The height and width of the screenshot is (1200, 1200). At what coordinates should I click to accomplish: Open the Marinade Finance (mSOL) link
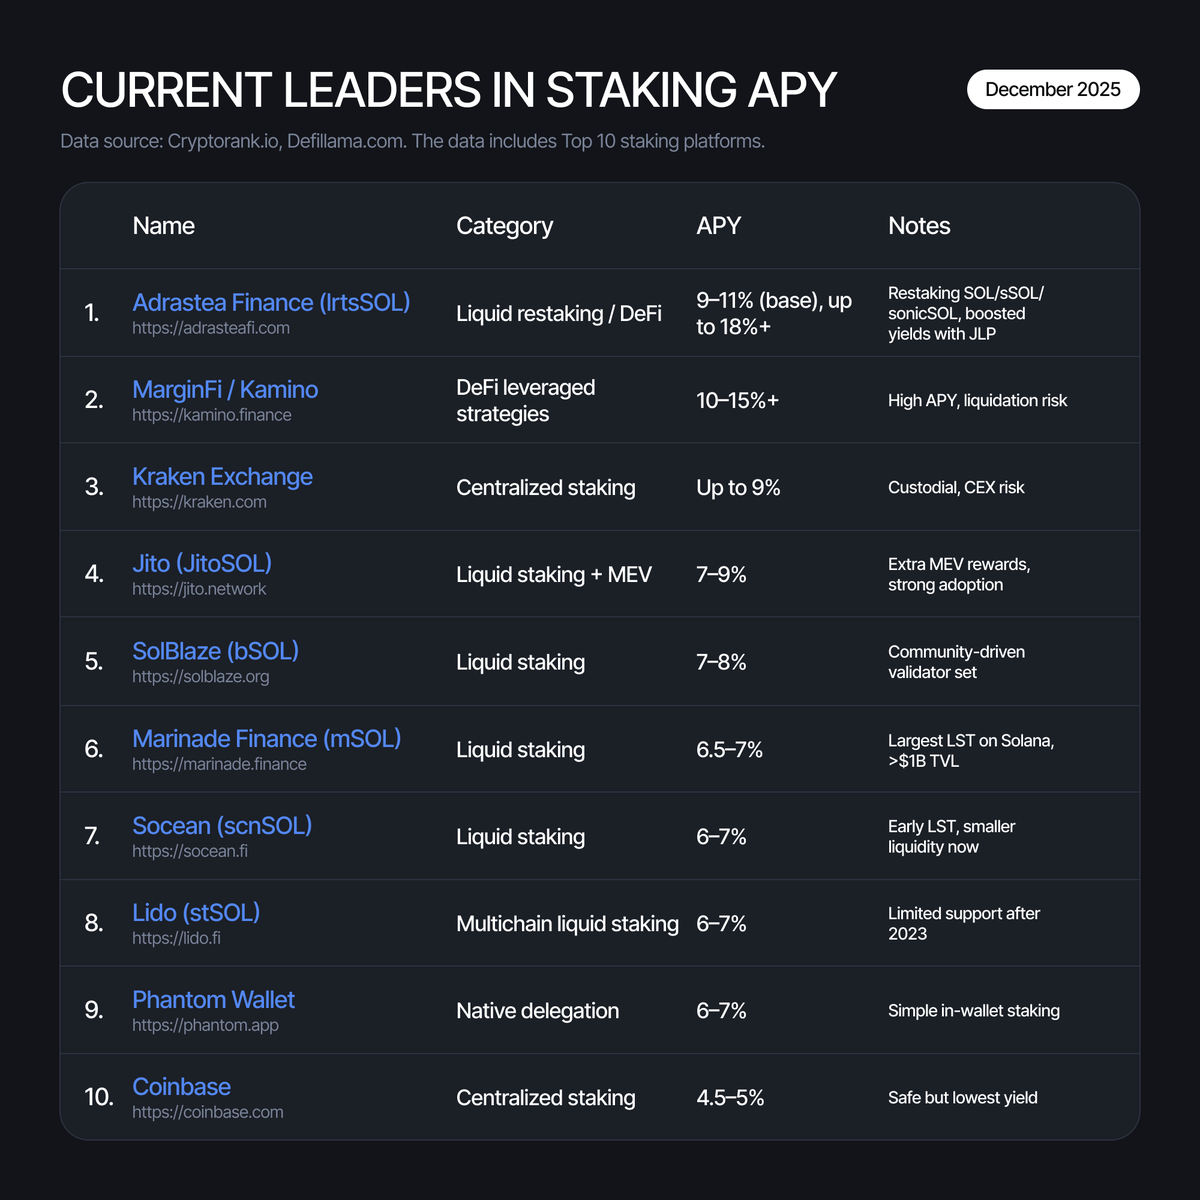tap(267, 738)
